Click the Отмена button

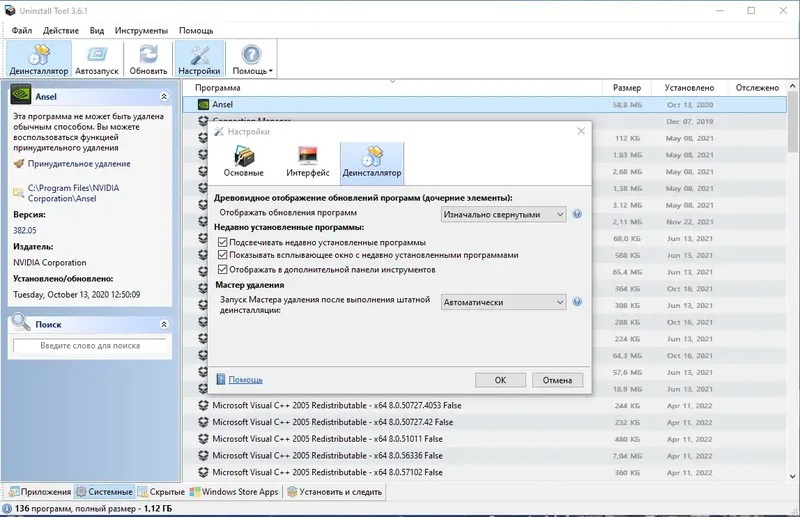(x=557, y=380)
